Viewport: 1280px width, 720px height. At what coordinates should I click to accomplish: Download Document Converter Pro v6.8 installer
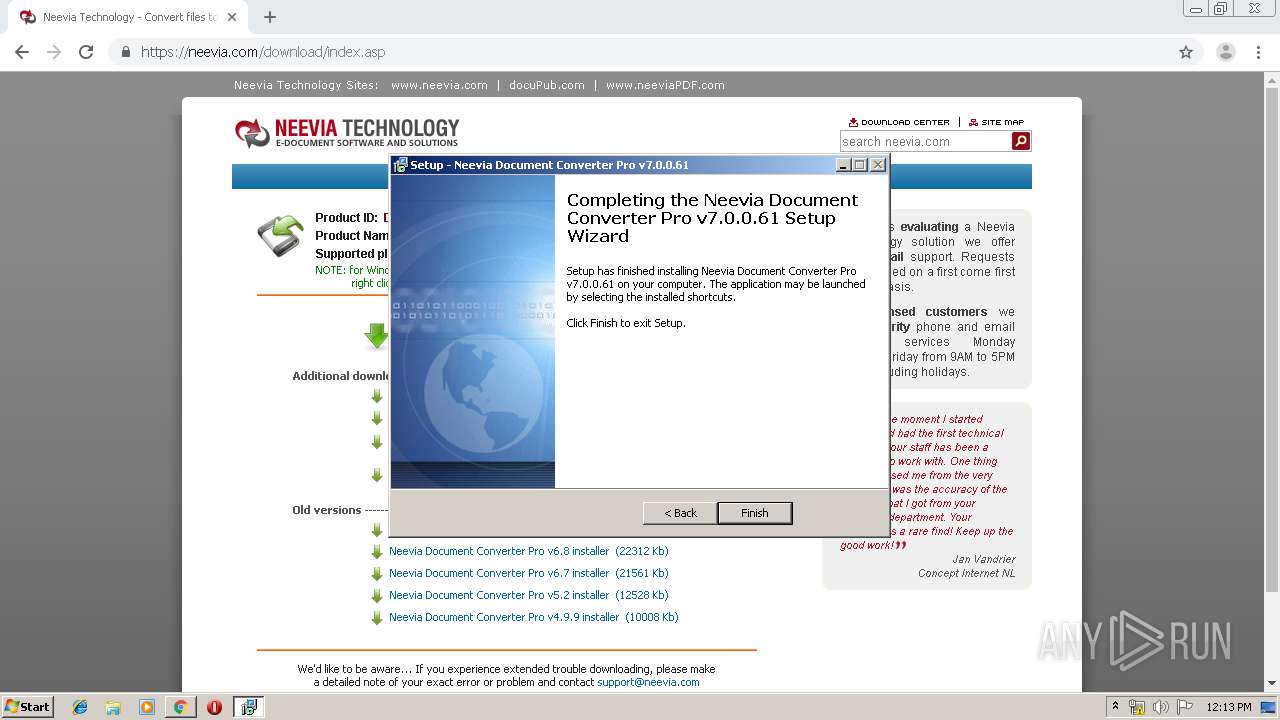[529, 551]
